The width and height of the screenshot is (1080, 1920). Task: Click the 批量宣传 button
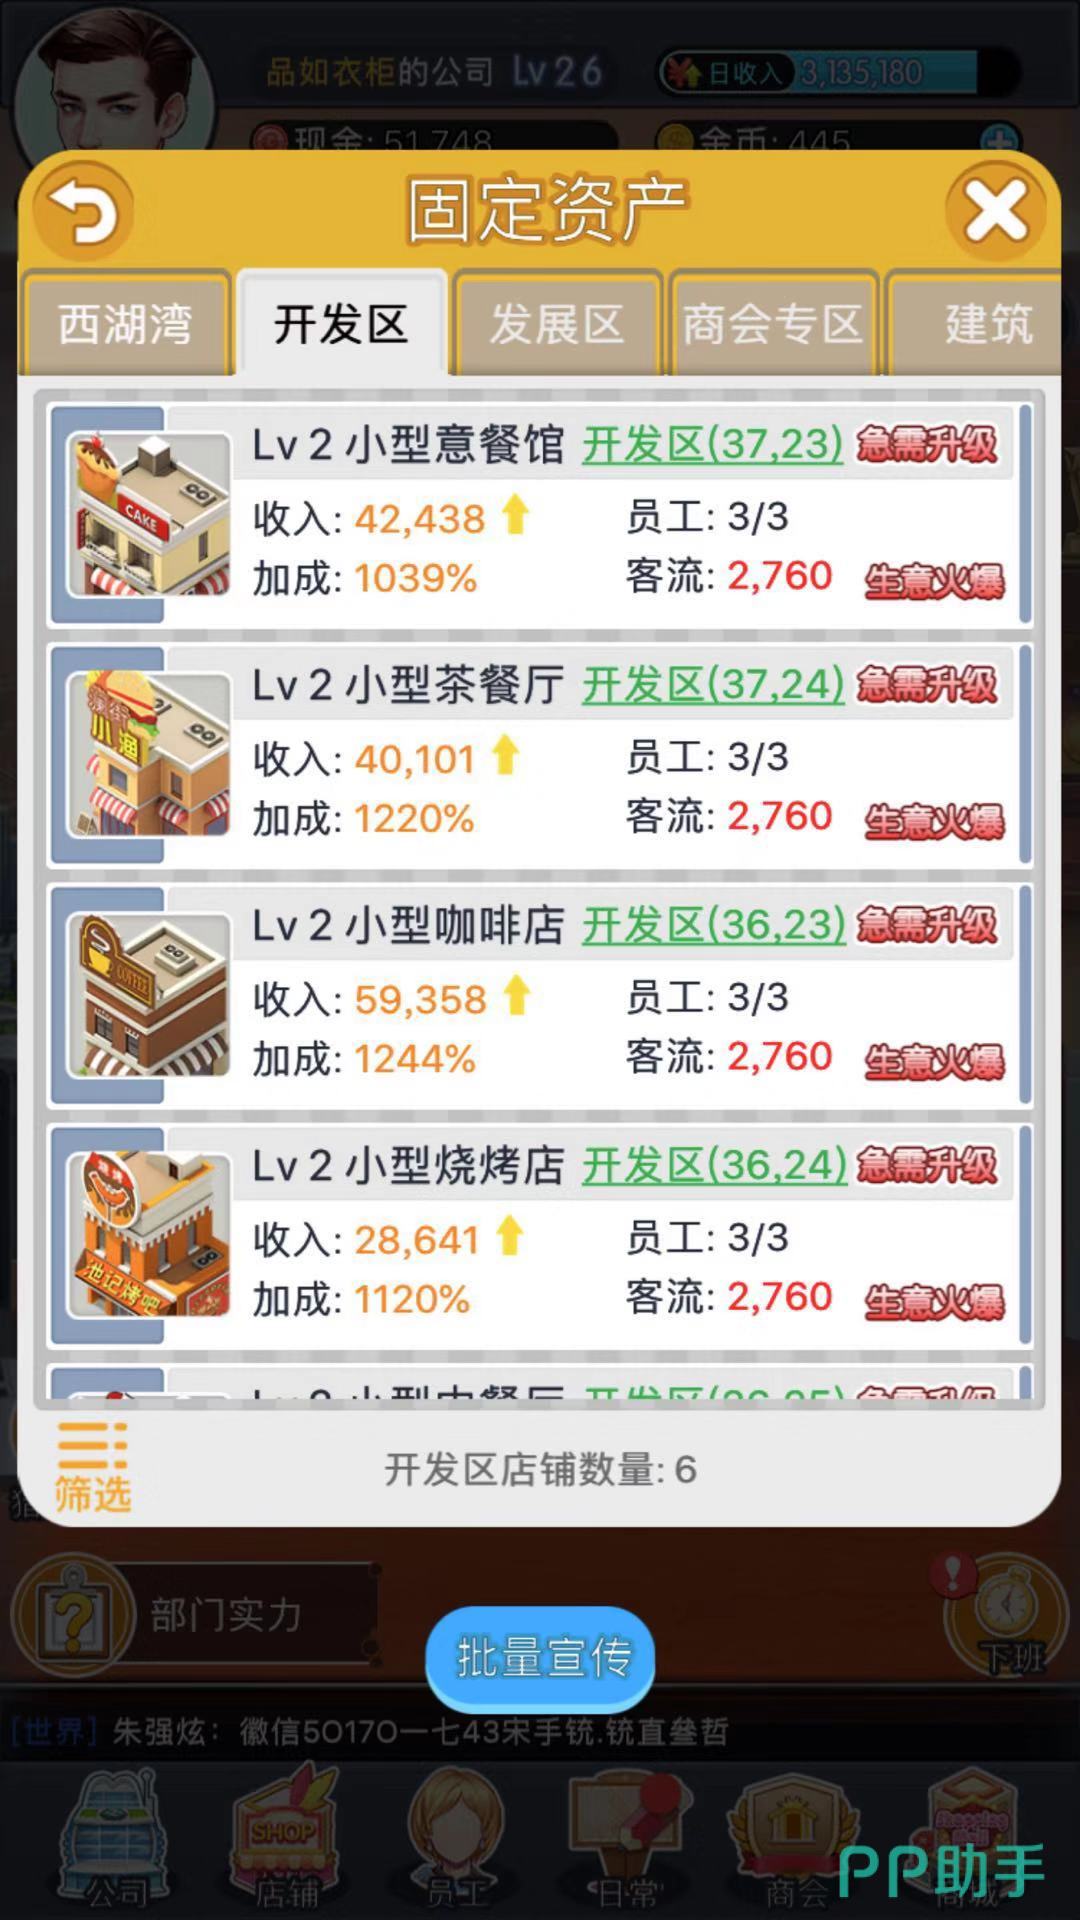pos(540,1659)
